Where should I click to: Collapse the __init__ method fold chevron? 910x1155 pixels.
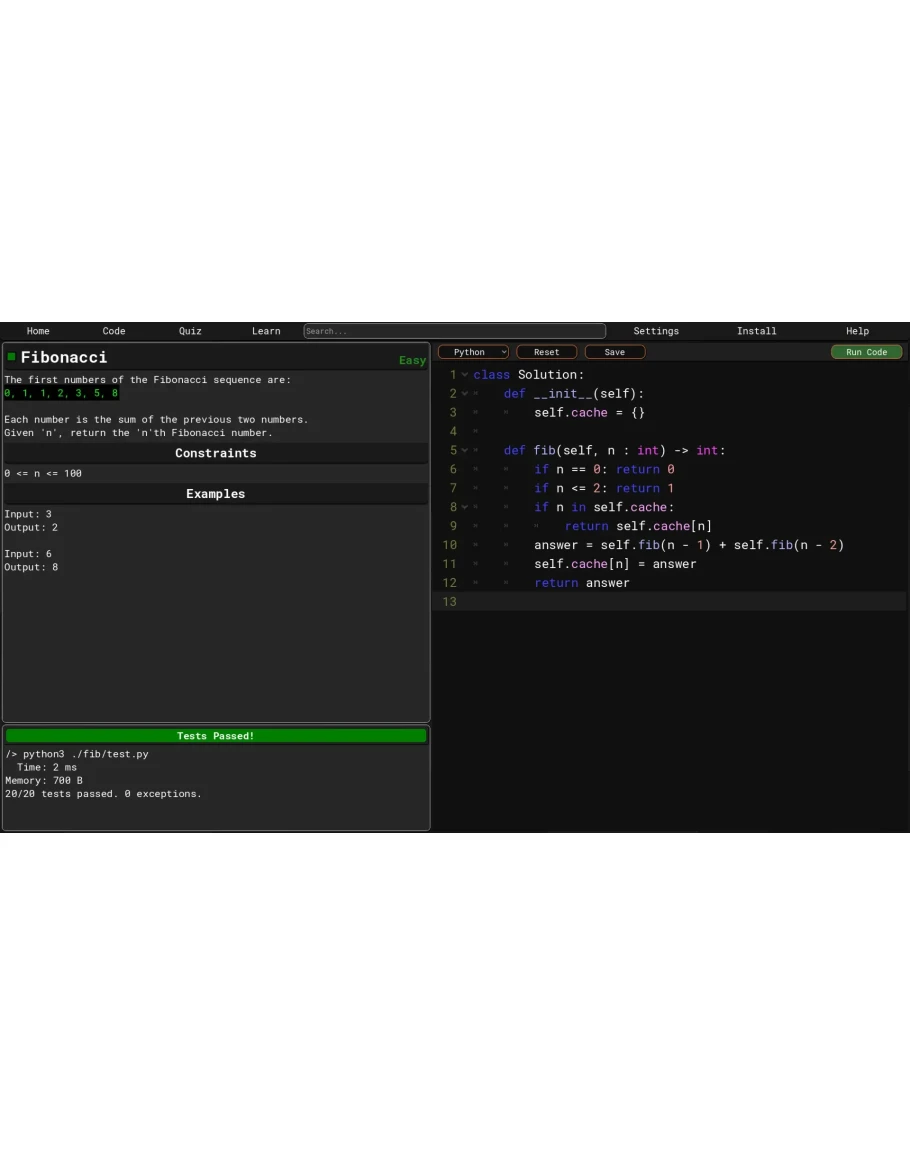coord(465,394)
